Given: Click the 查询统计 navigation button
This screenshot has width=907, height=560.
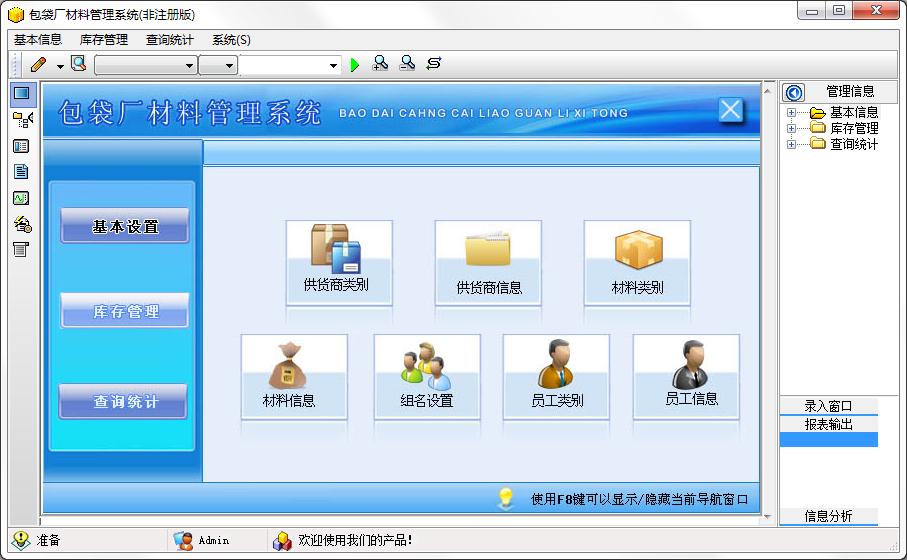Looking at the screenshot, I should tap(123, 401).
